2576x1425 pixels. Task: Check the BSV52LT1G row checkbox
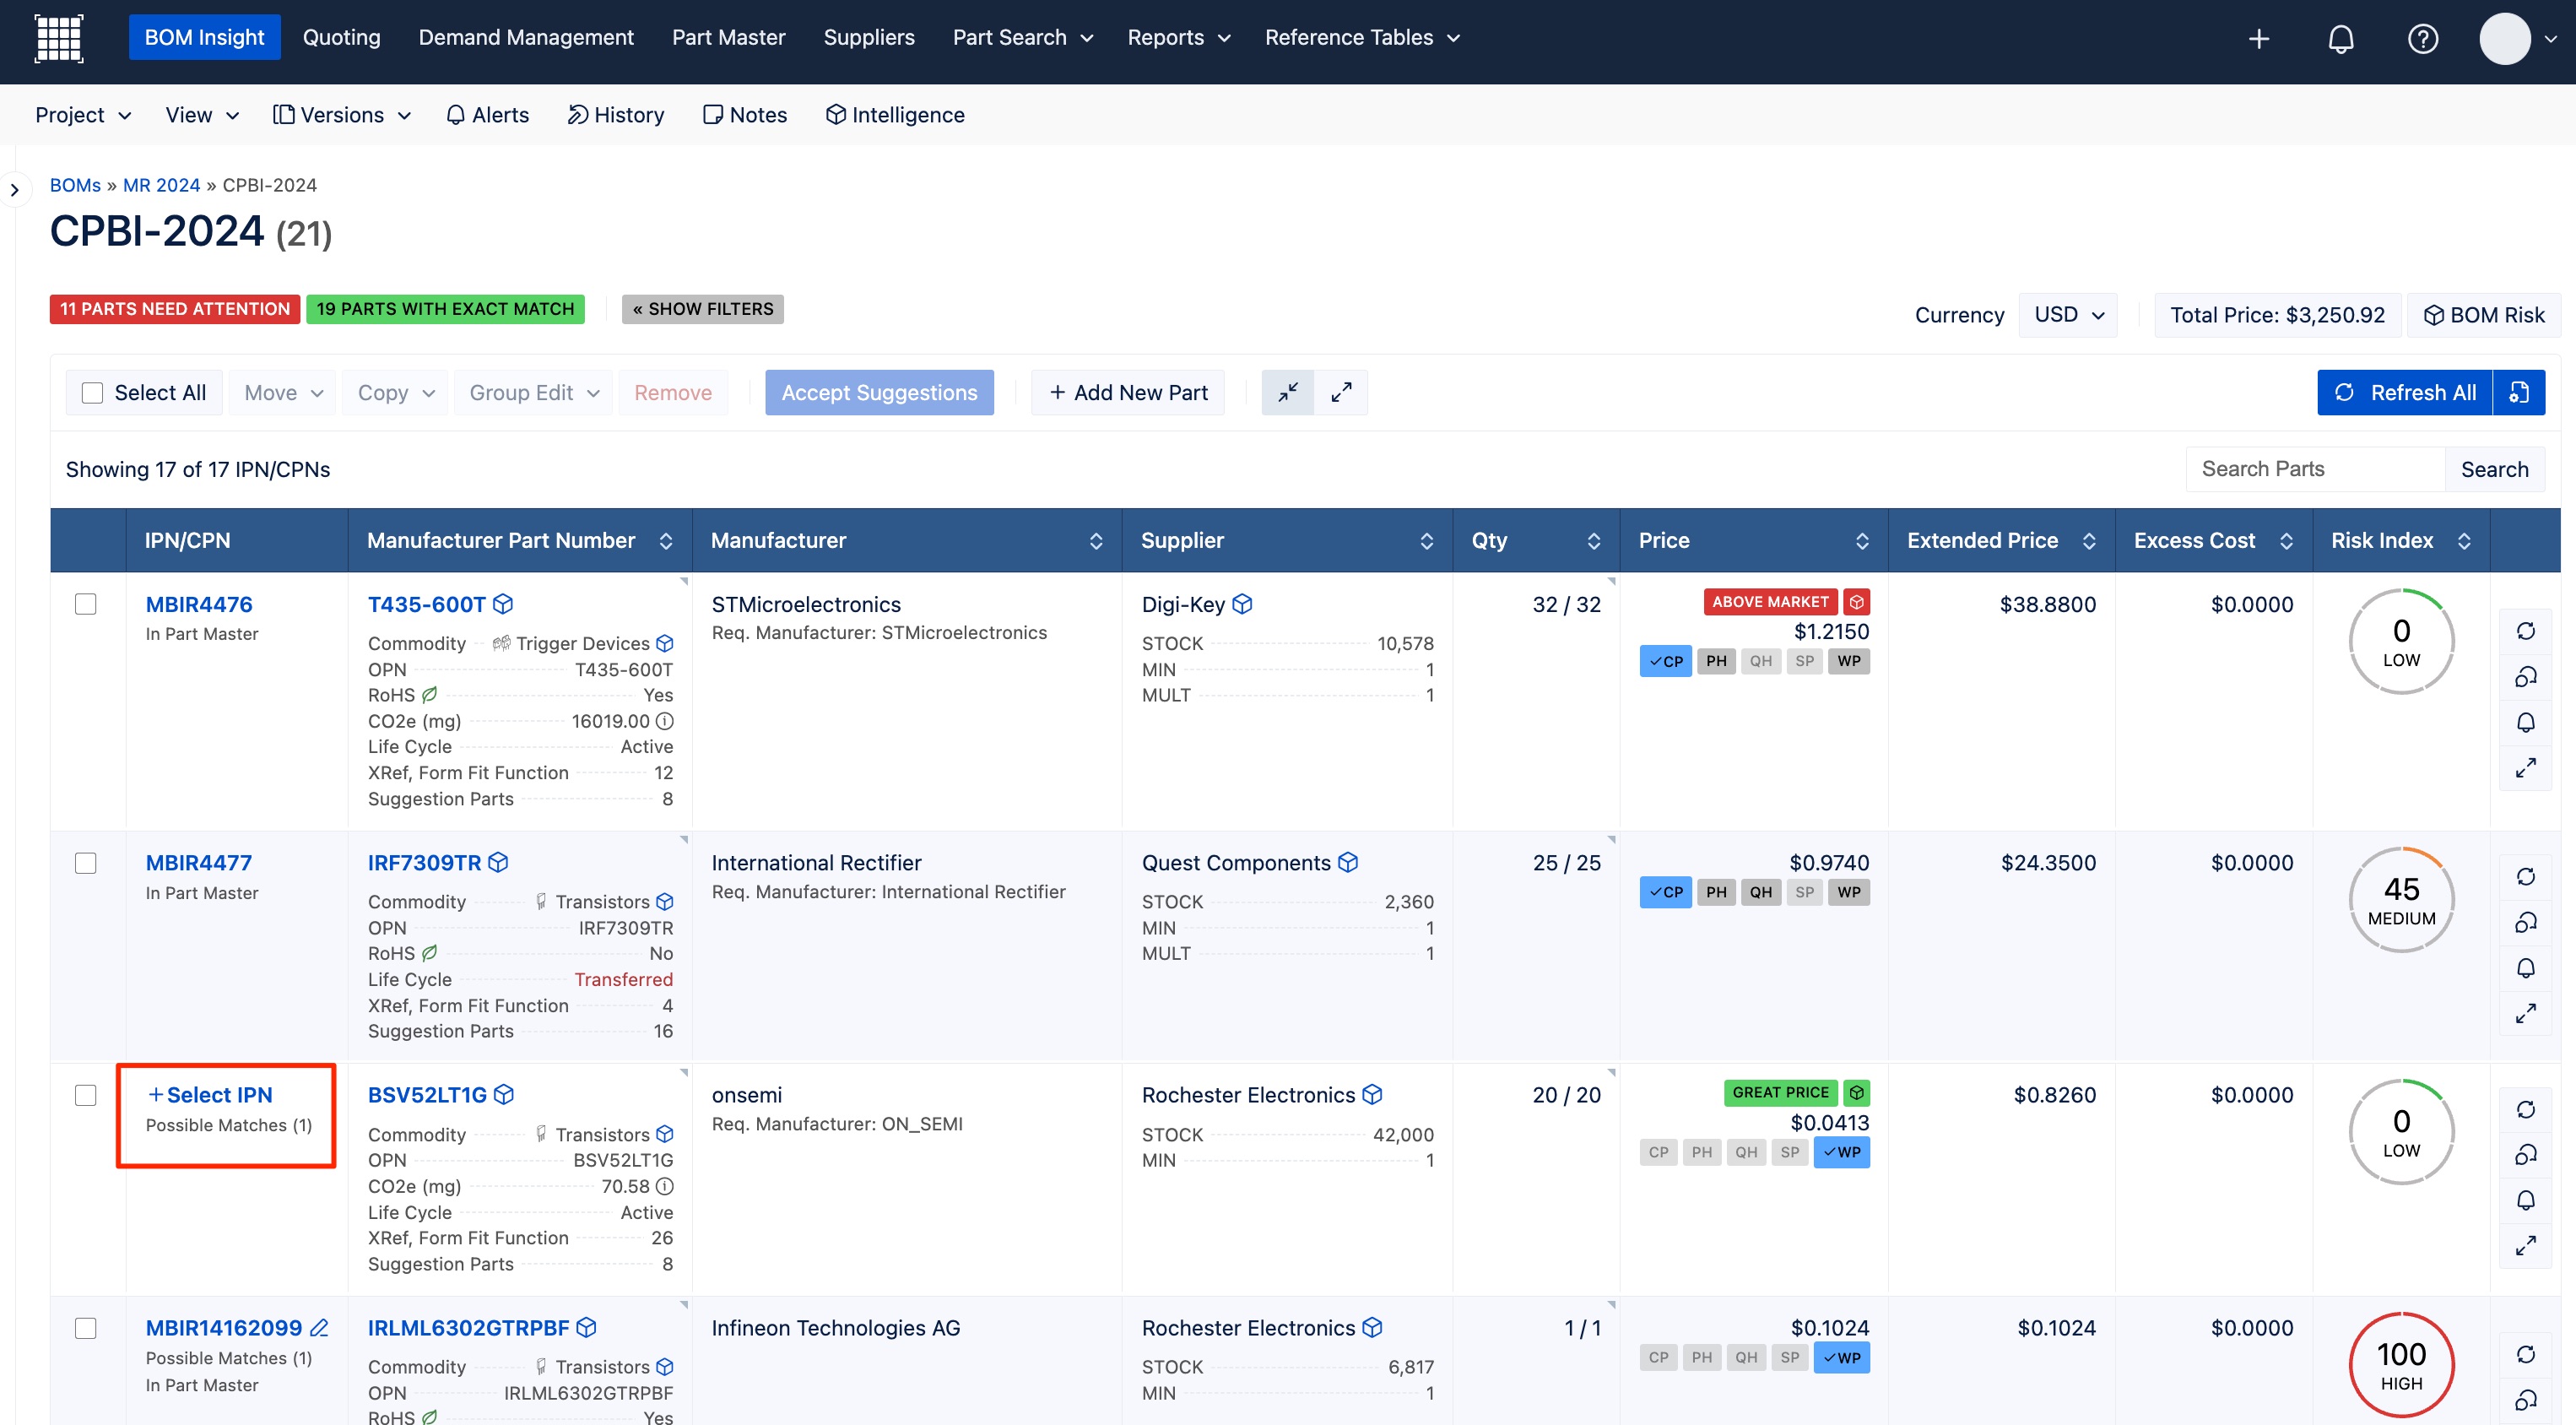(86, 1095)
